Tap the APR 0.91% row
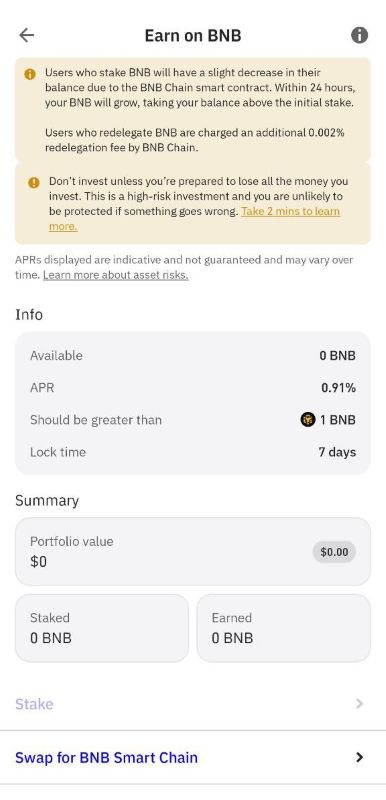Image resolution: width=386 pixels, height=800 pixels. pos(193,388)
